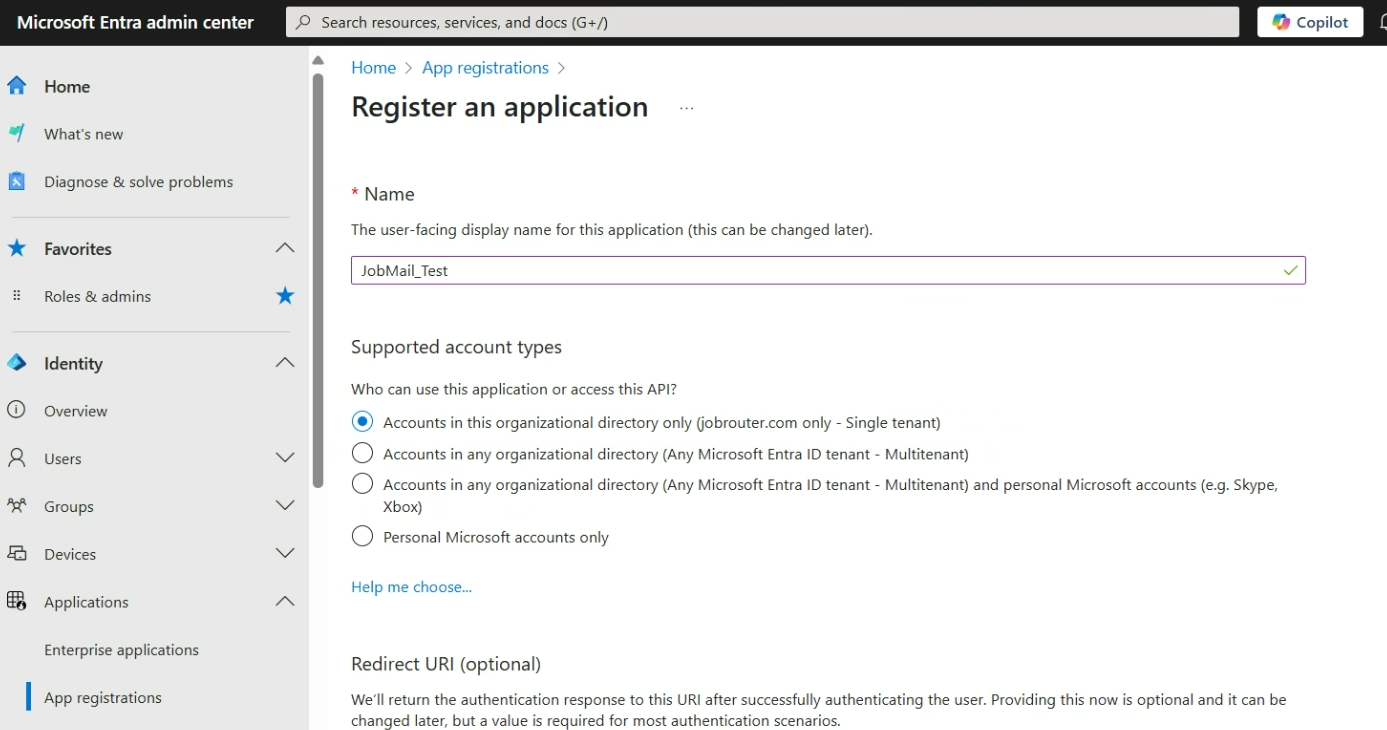Click the Applications grid icon

(17, 601)
